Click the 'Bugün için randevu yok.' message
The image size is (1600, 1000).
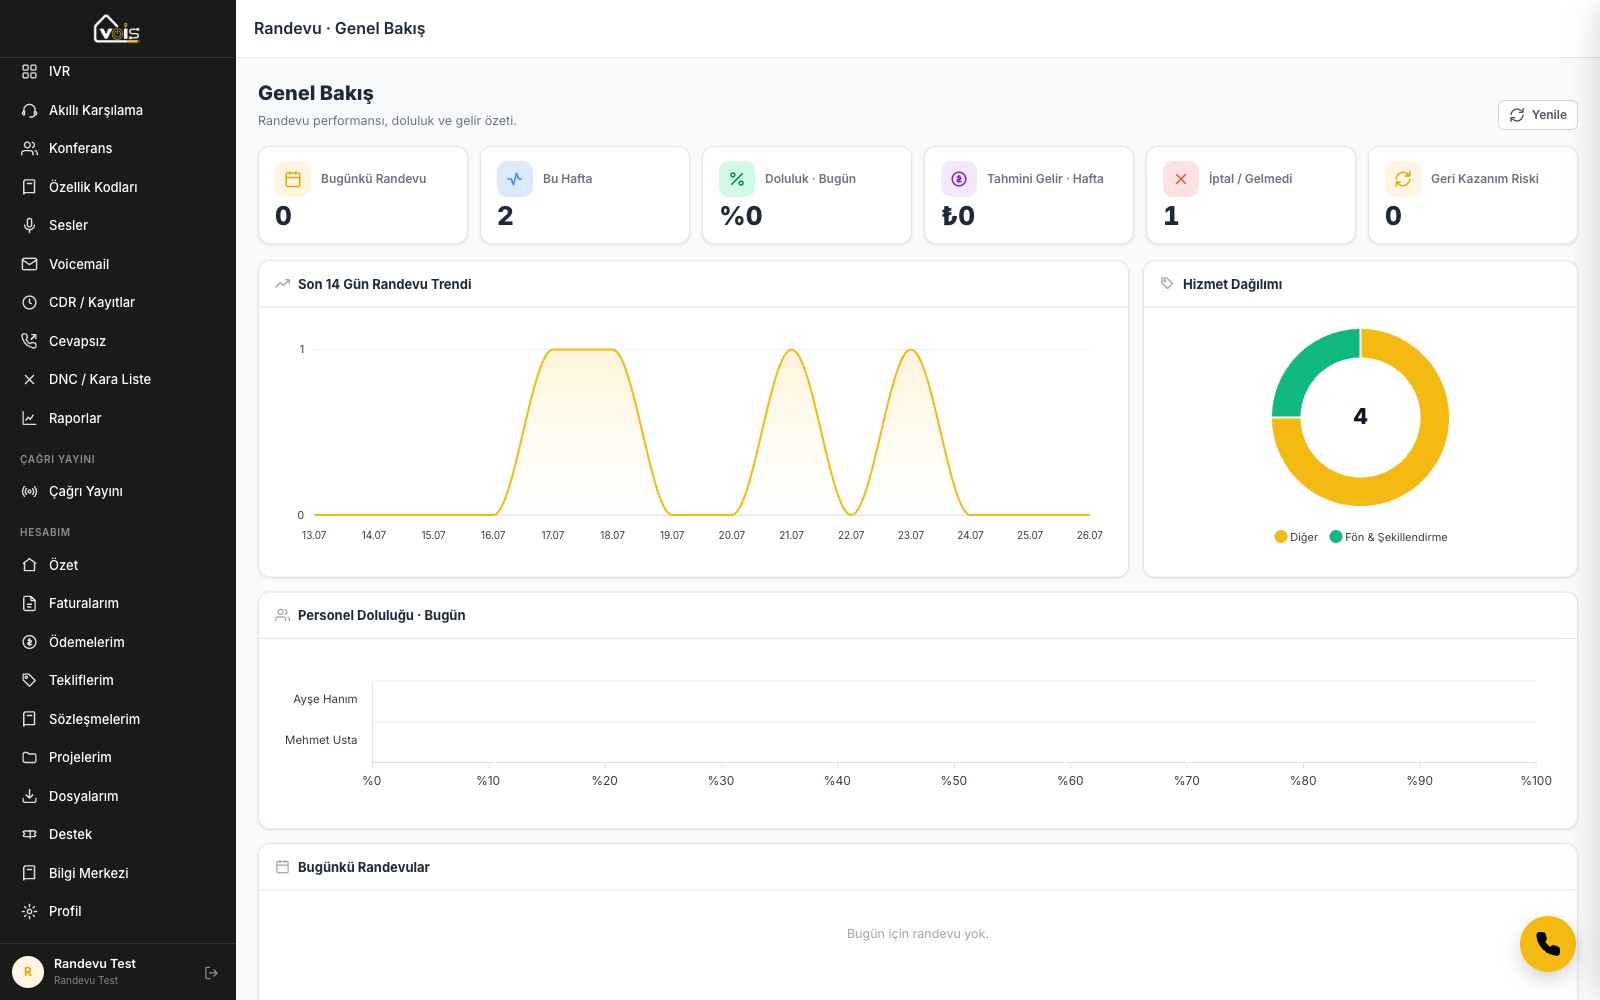pos(917,934)
